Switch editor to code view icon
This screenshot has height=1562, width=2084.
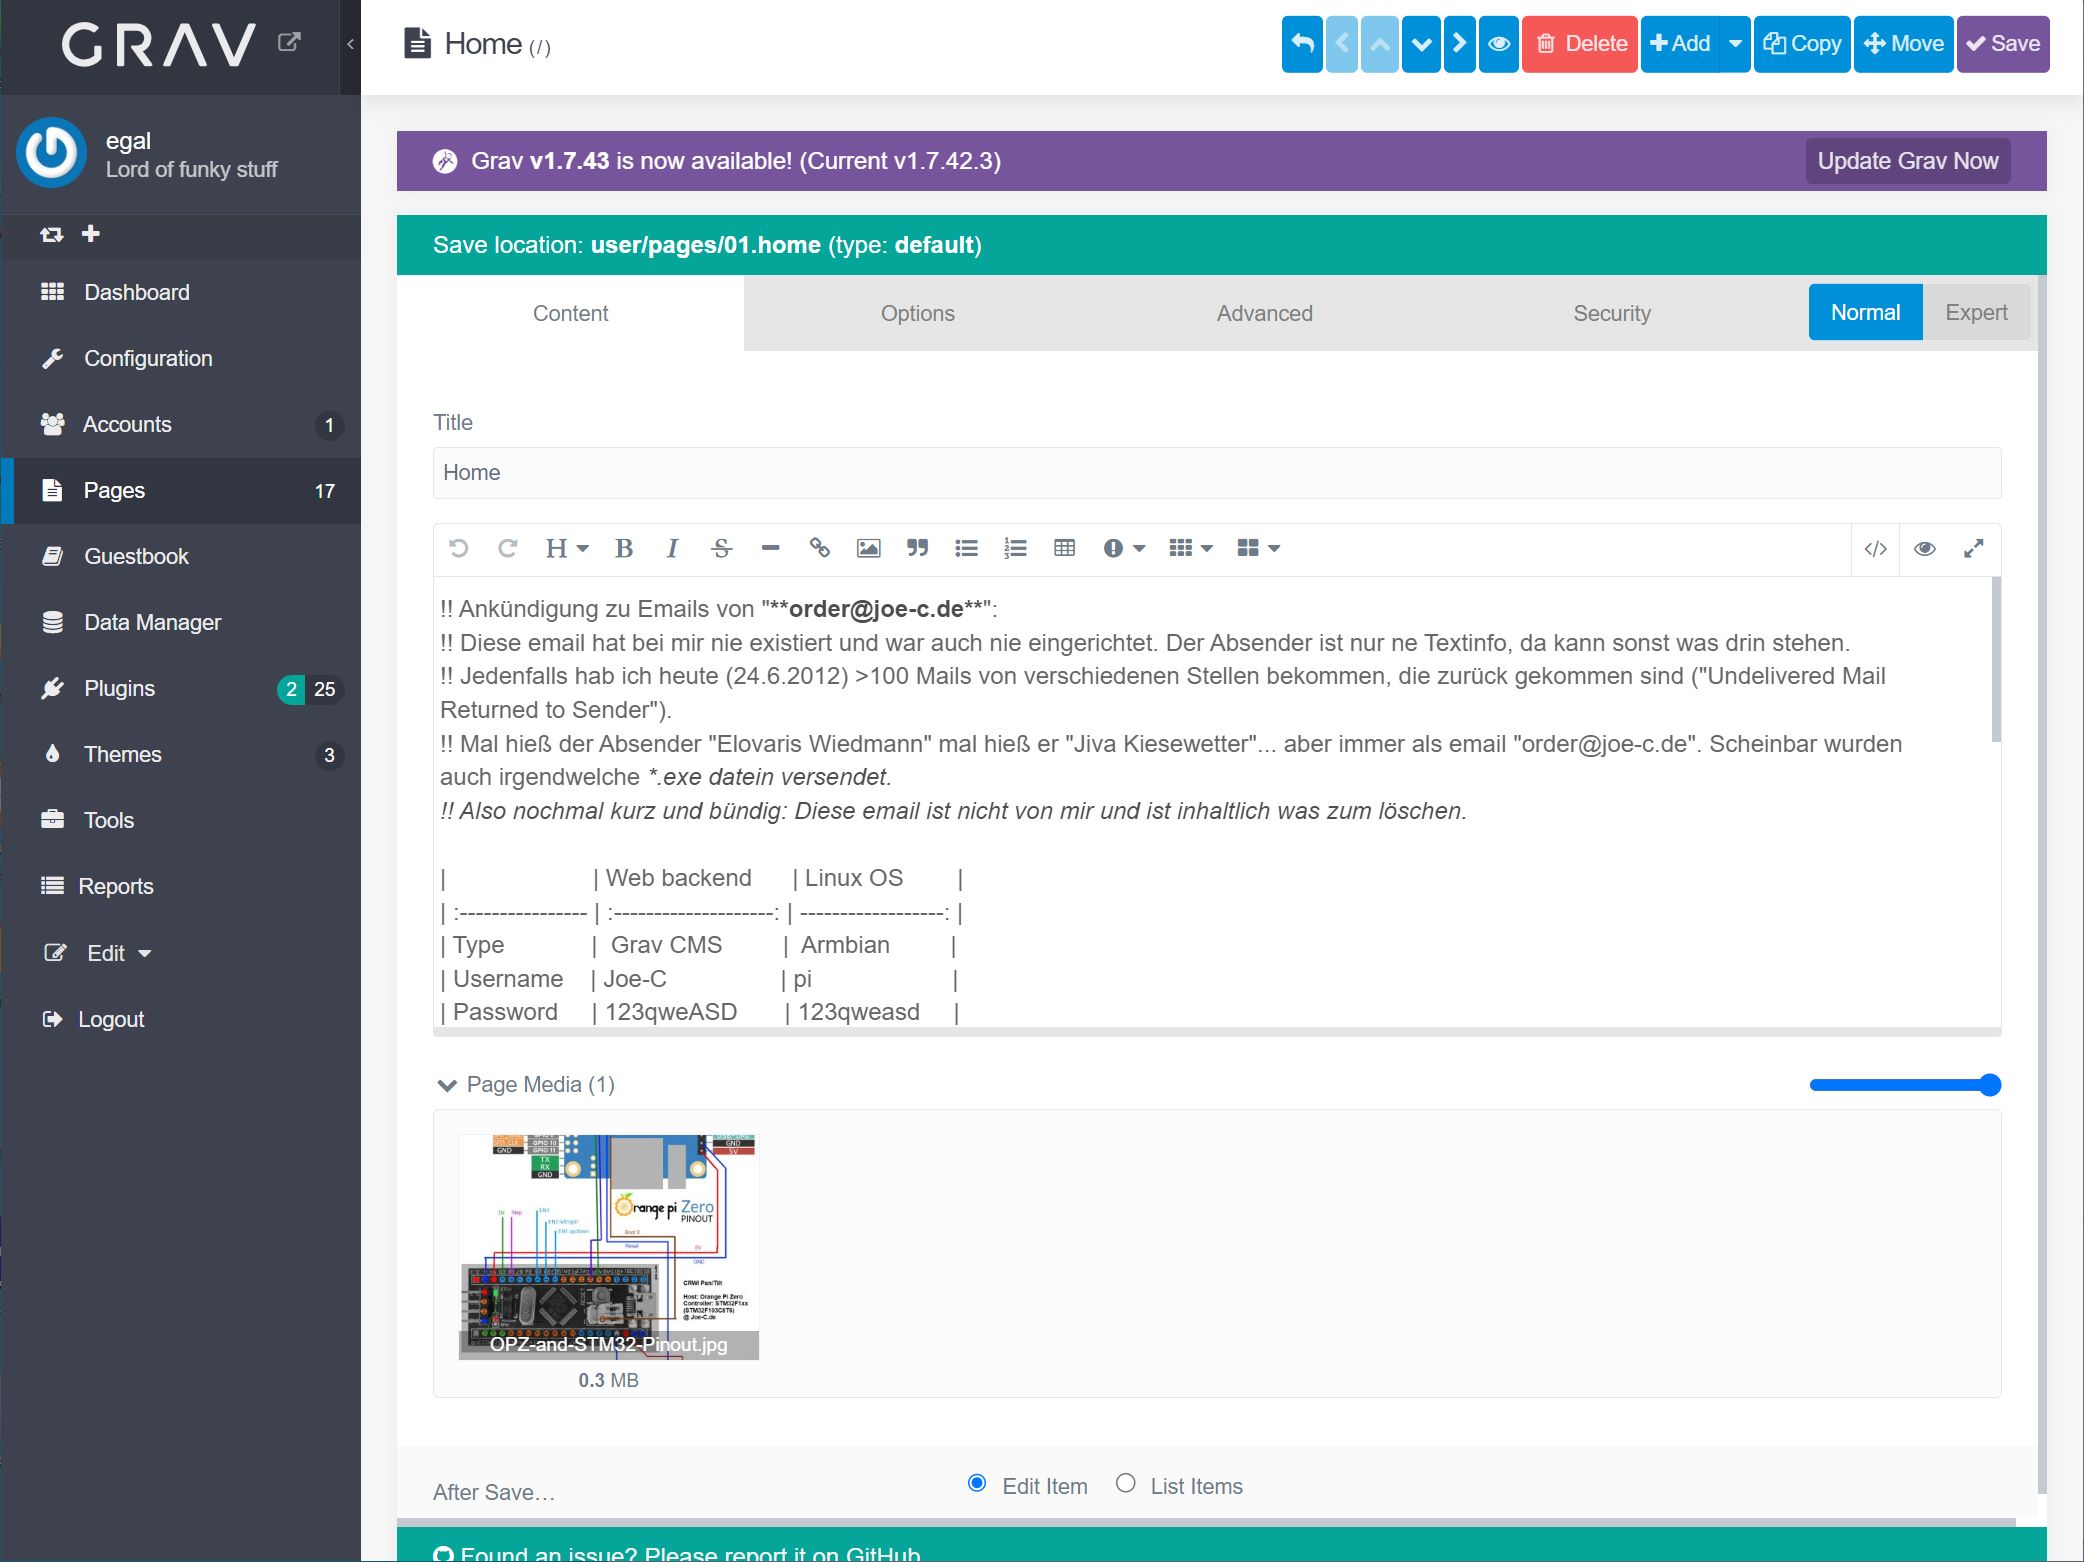click(1875, 548)
